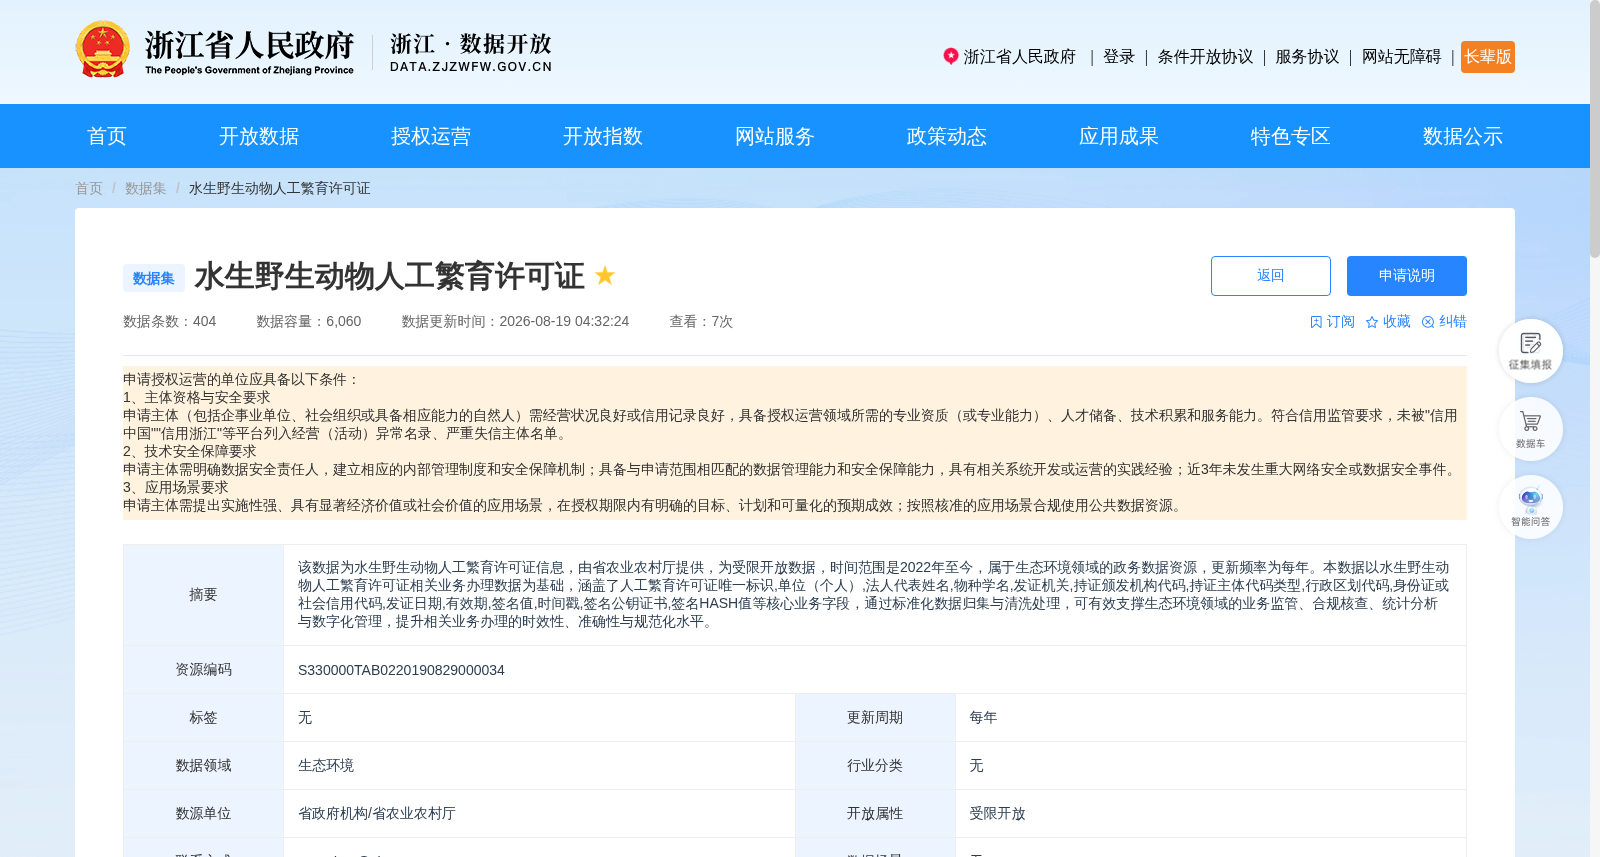Open the 条件开放协议 link
The width and height of the screenshot is (1600, 857).
click(x=1205, y=57)
